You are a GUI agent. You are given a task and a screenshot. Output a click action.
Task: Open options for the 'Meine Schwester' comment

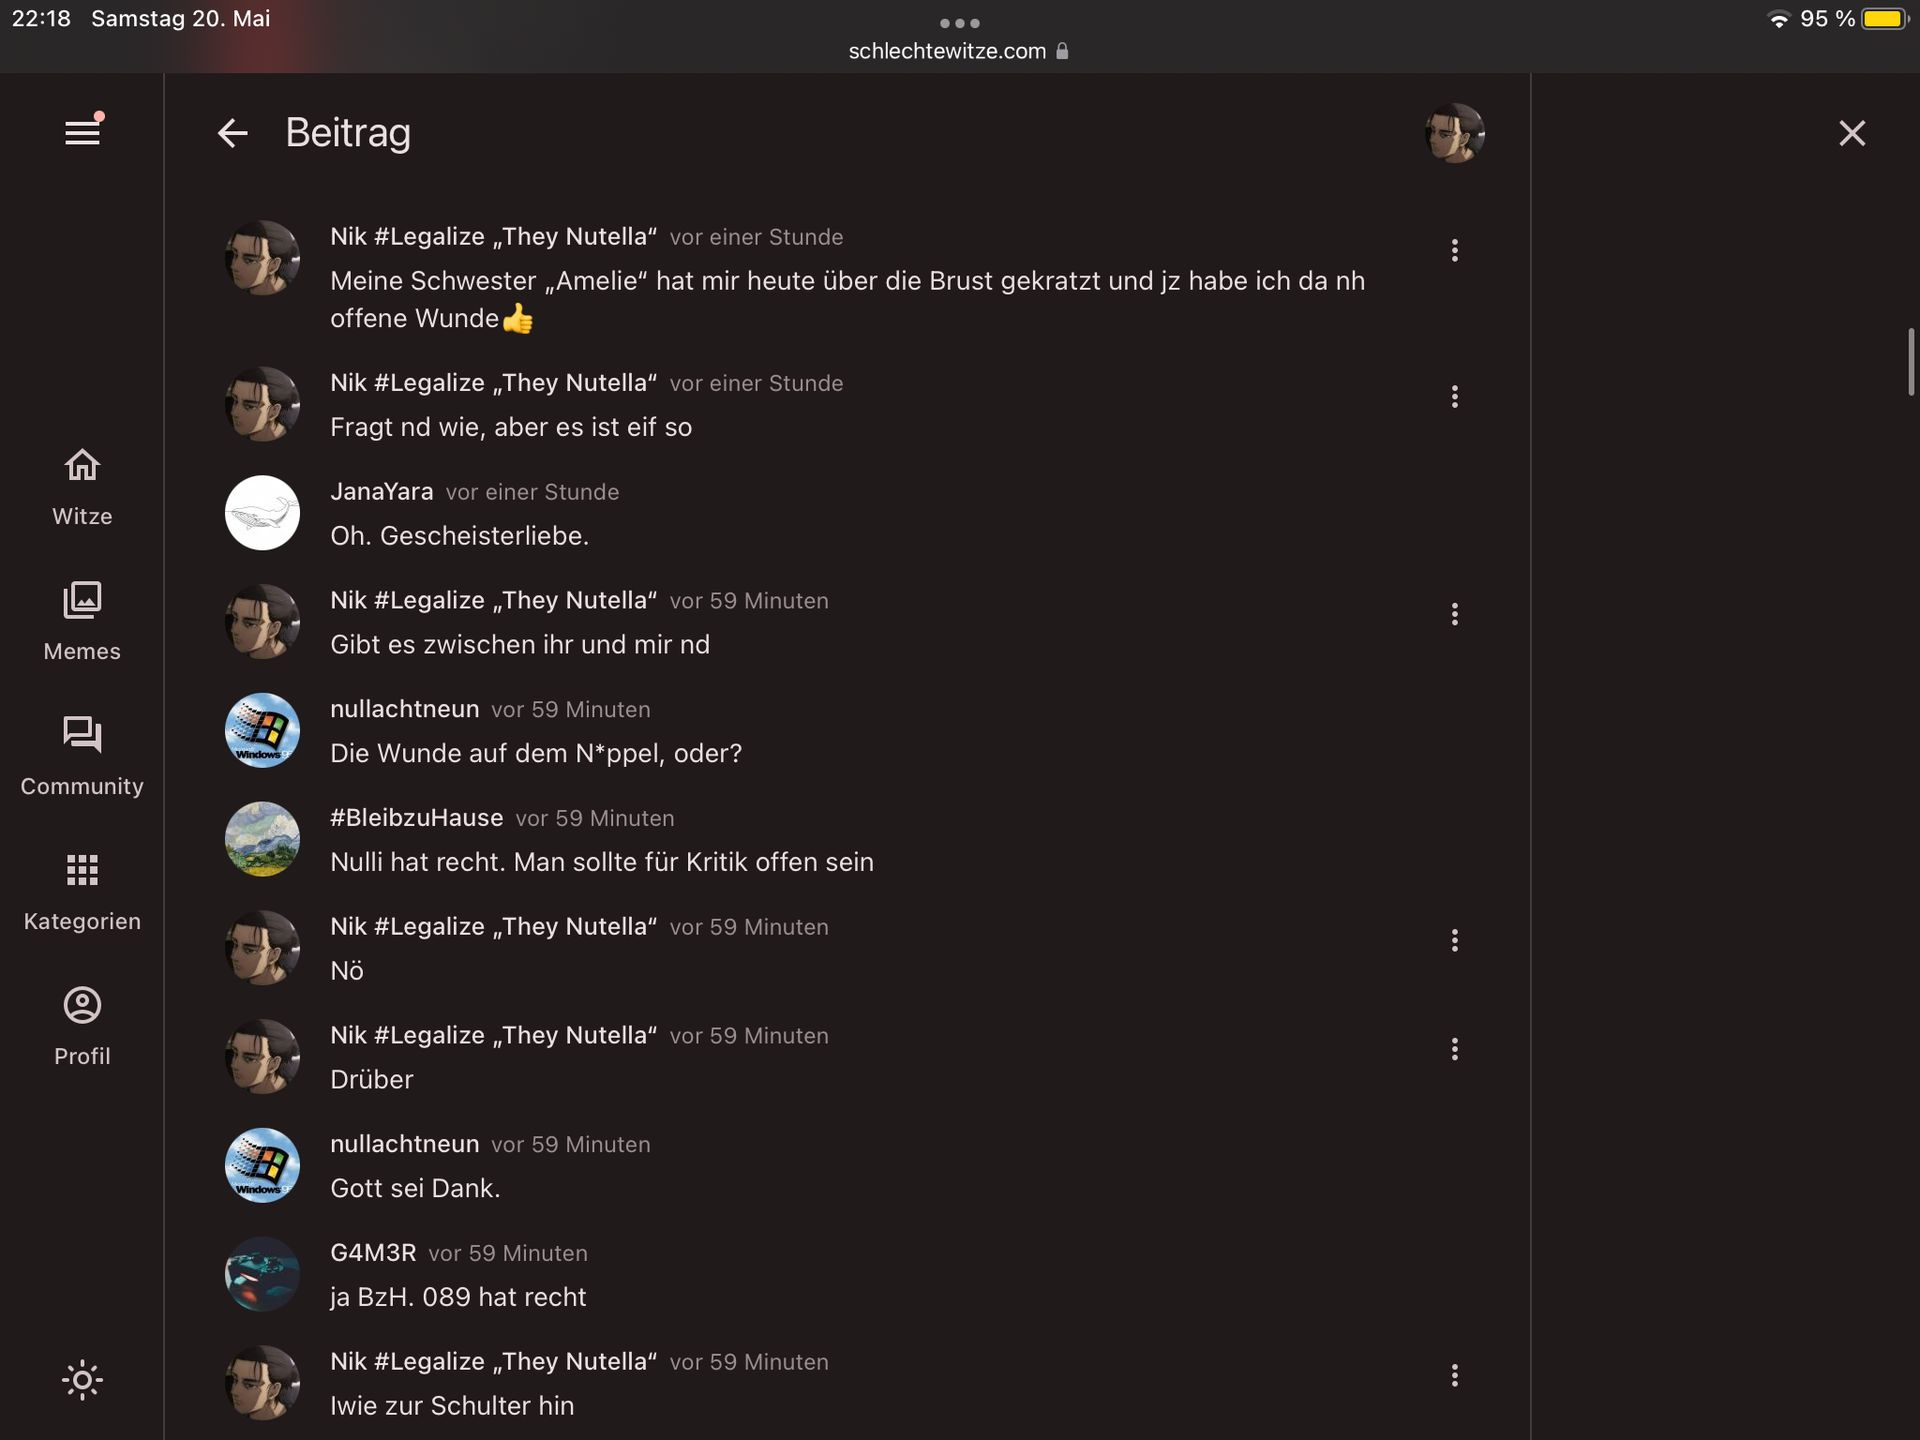[1454, 250]
